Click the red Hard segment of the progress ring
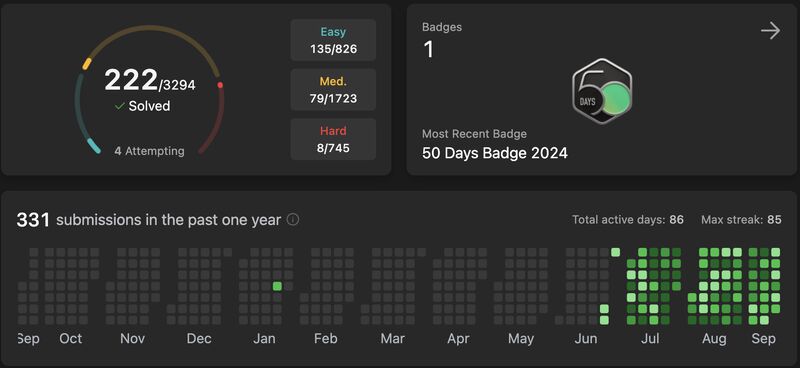The width and height of the screenshot is (800, 368). [215, 118]
